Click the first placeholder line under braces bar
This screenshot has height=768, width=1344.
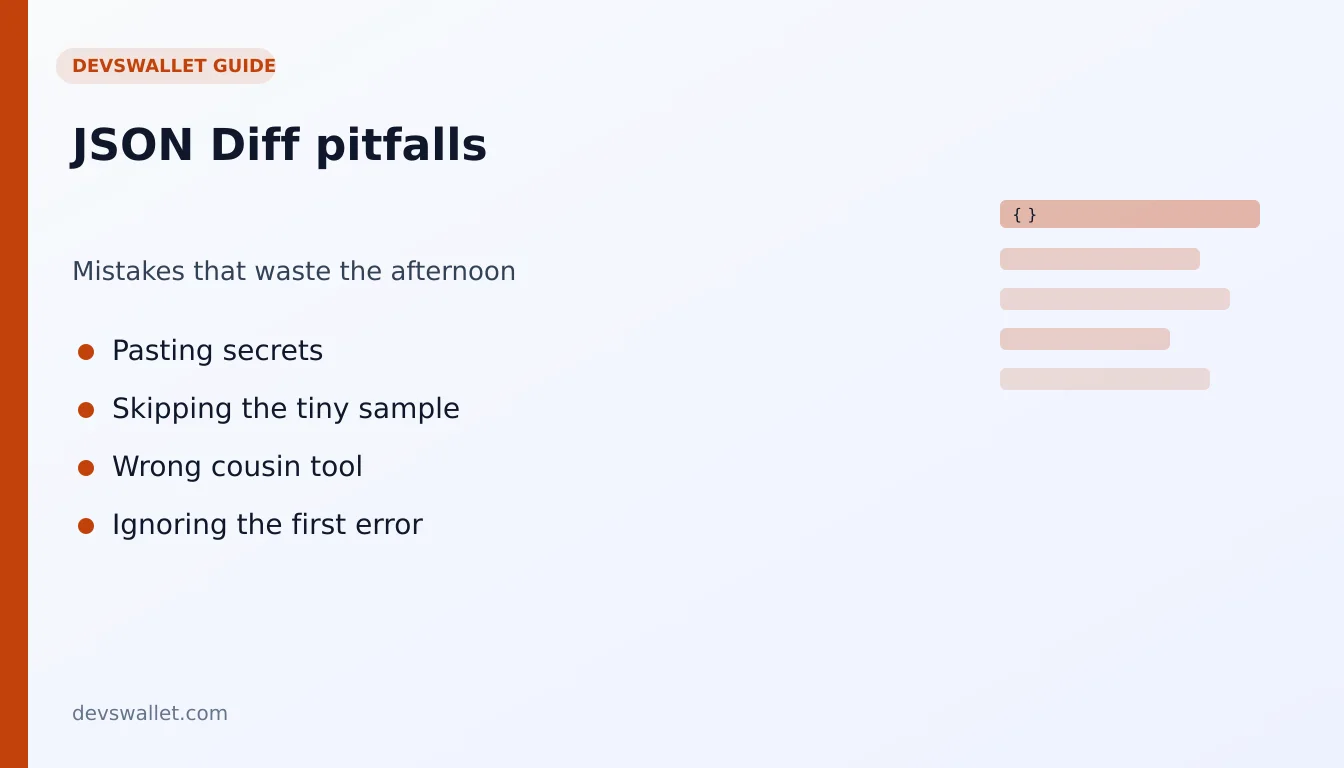click(x=1100, y=259)
